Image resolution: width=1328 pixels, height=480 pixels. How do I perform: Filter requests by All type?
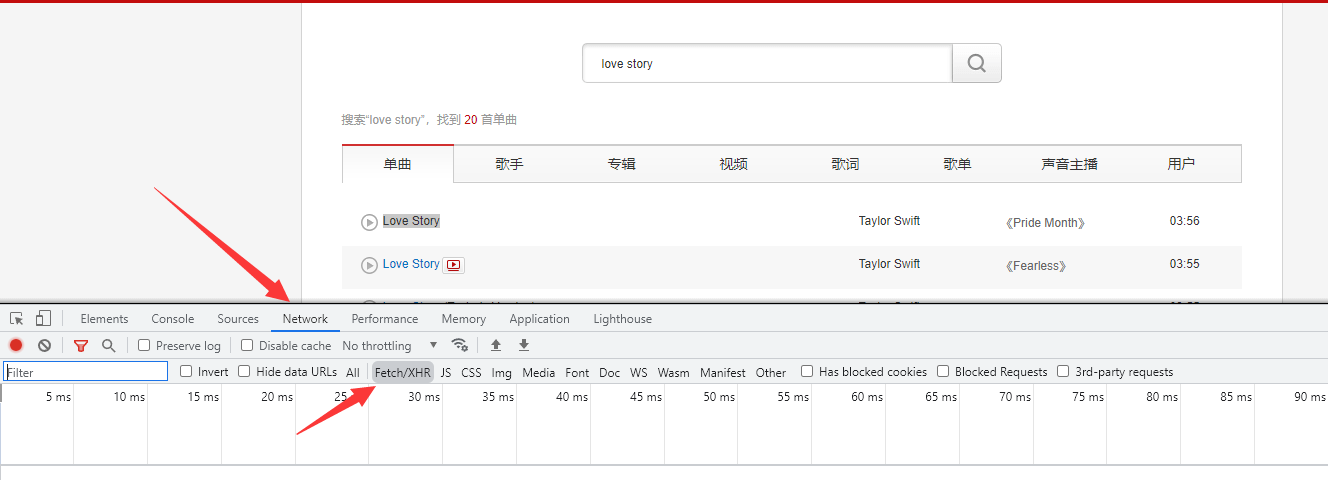tap(353, 372)
